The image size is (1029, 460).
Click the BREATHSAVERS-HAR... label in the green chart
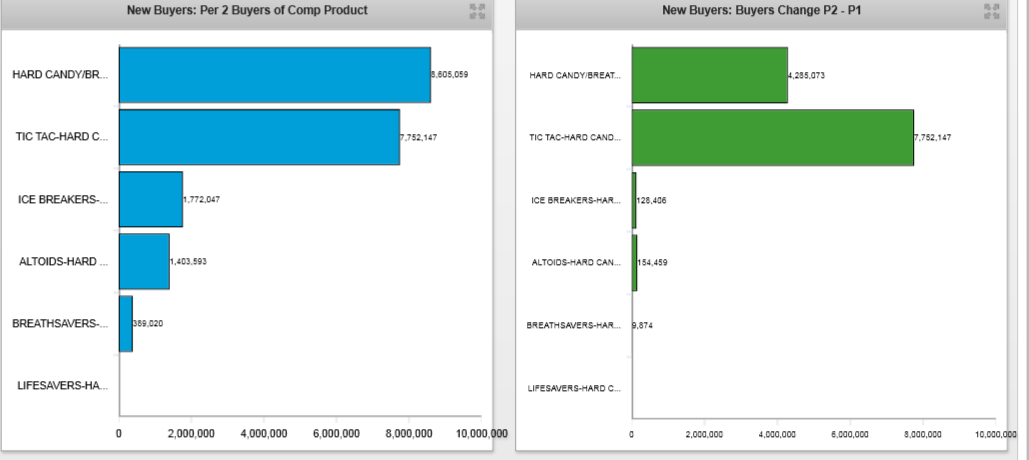pos(574,325)
